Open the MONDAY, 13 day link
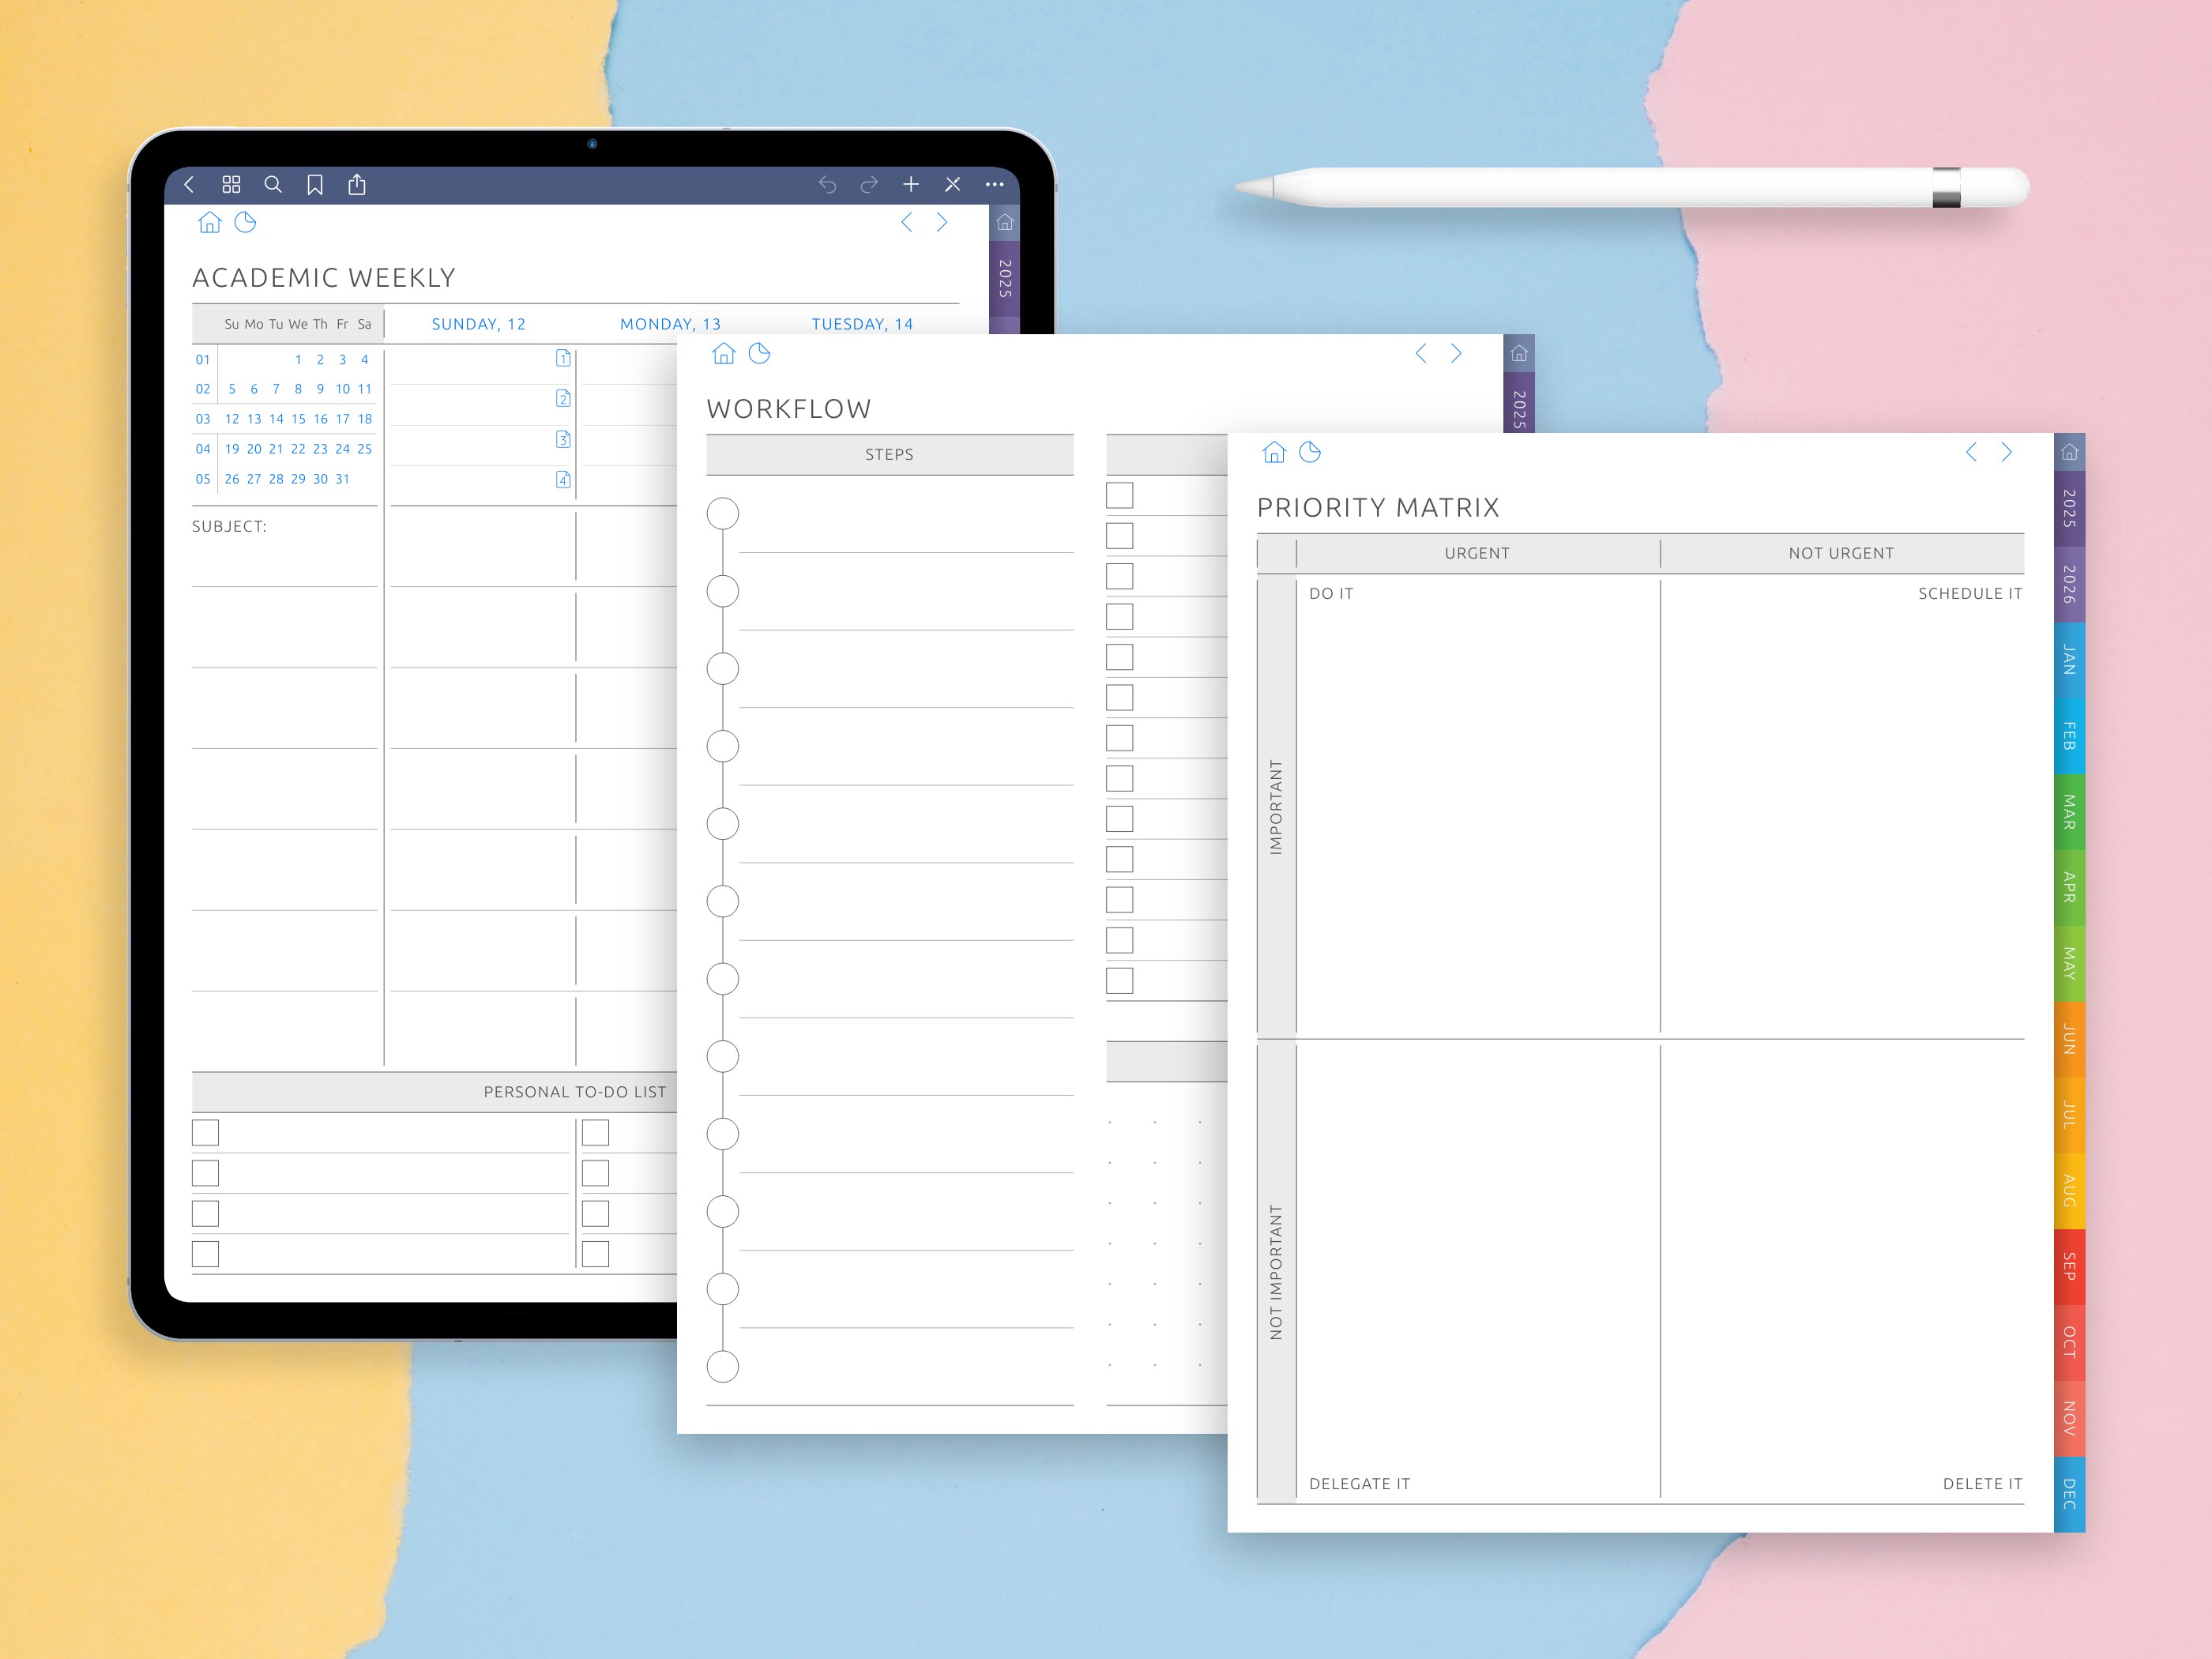The width and height of the screenshot is (2212, 1659). 670,323
